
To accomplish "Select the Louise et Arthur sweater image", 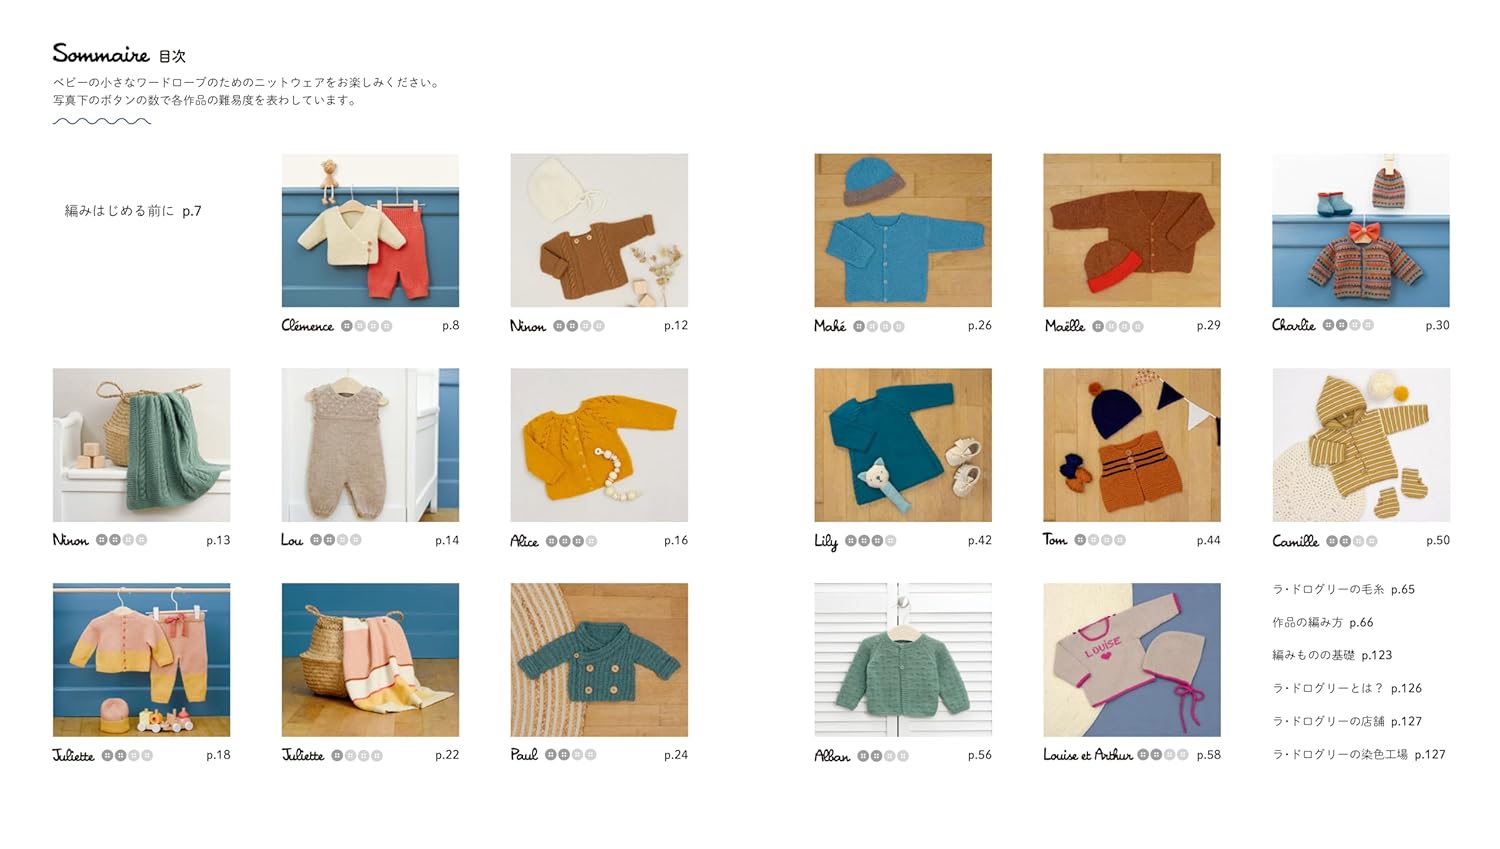I will point(1132,660).
